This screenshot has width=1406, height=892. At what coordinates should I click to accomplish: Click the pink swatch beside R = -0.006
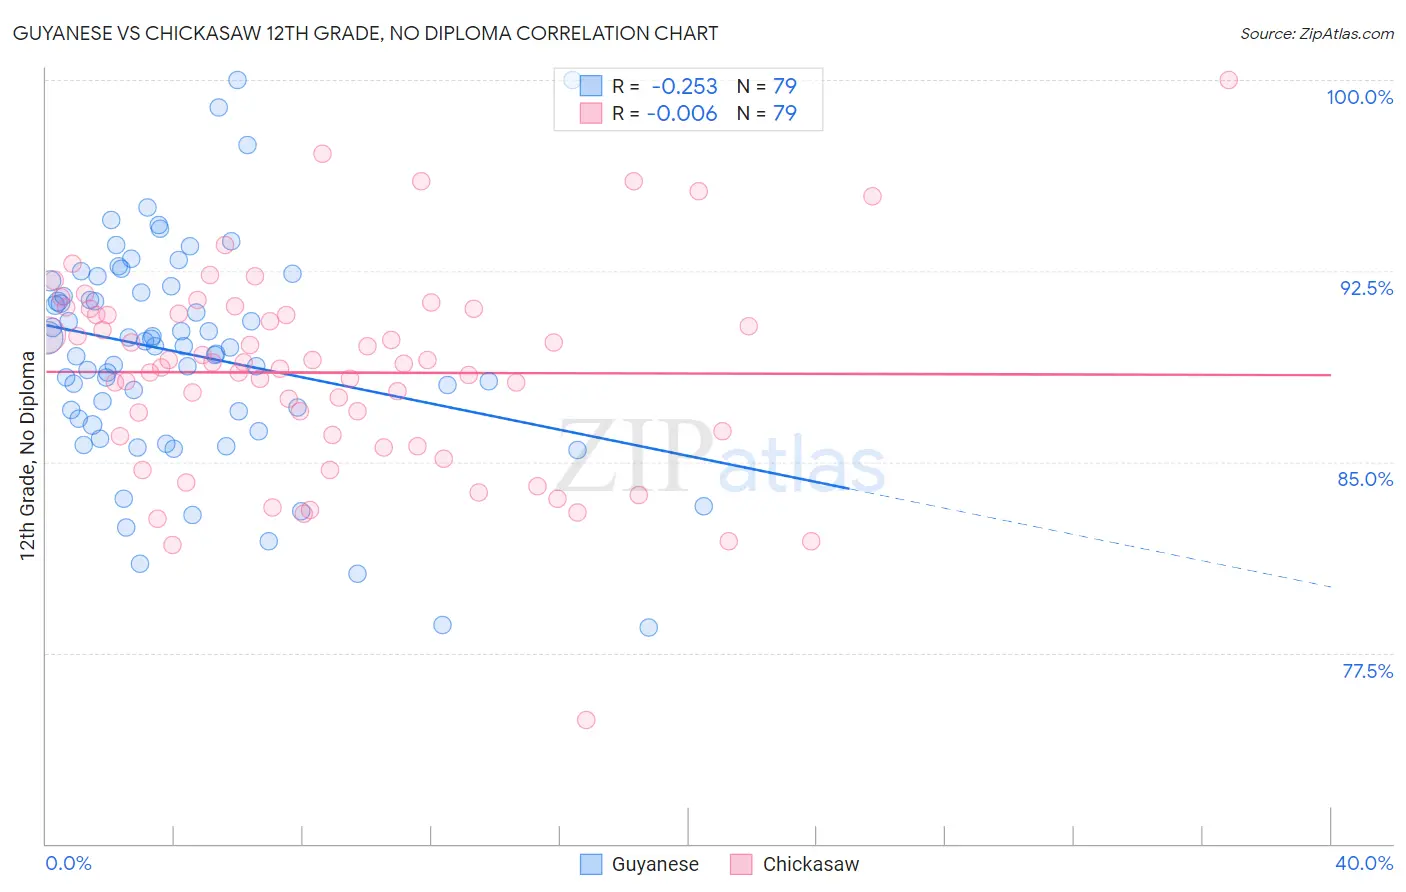(591, 113)
